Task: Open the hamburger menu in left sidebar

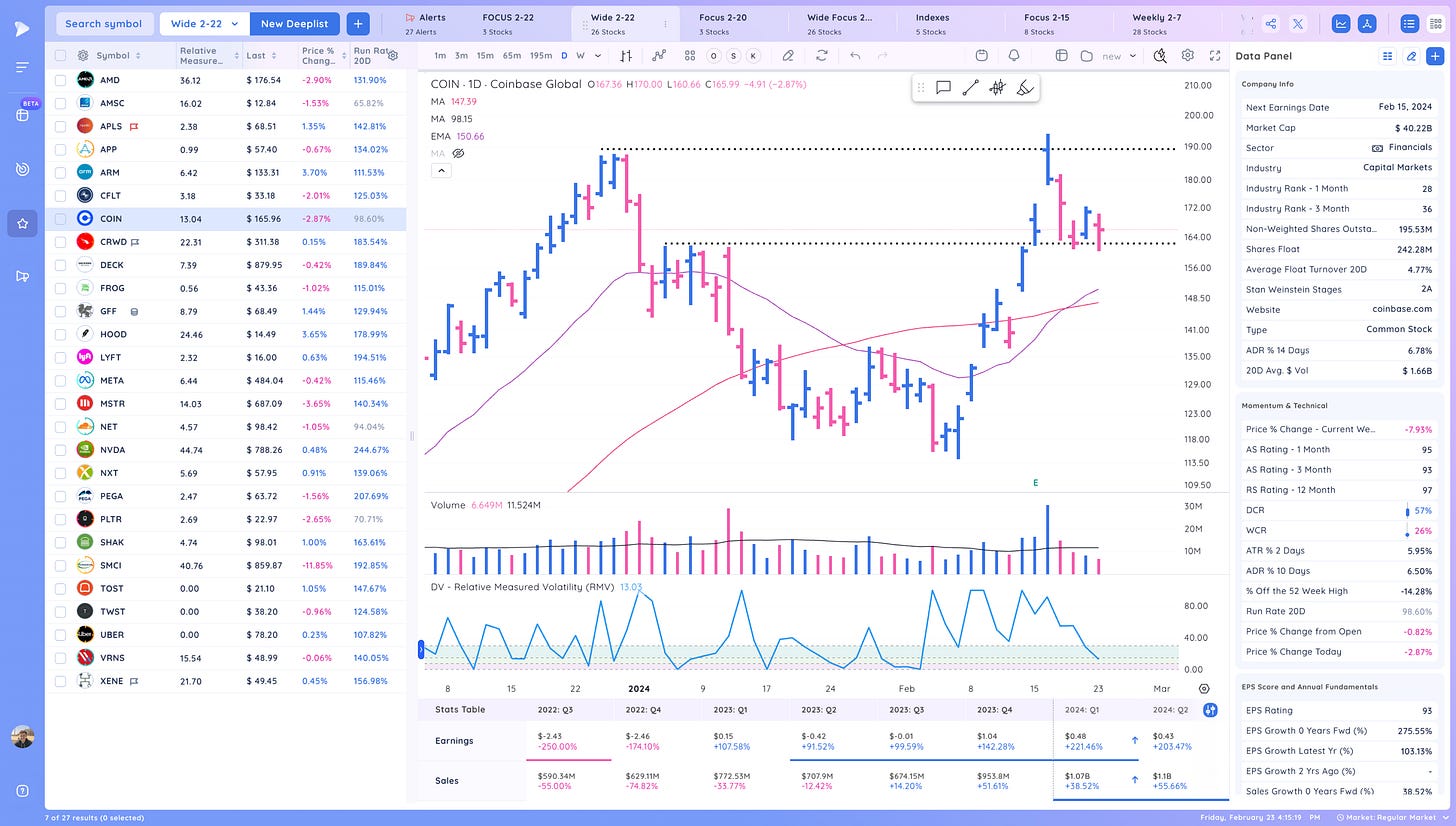Action: 22,67
